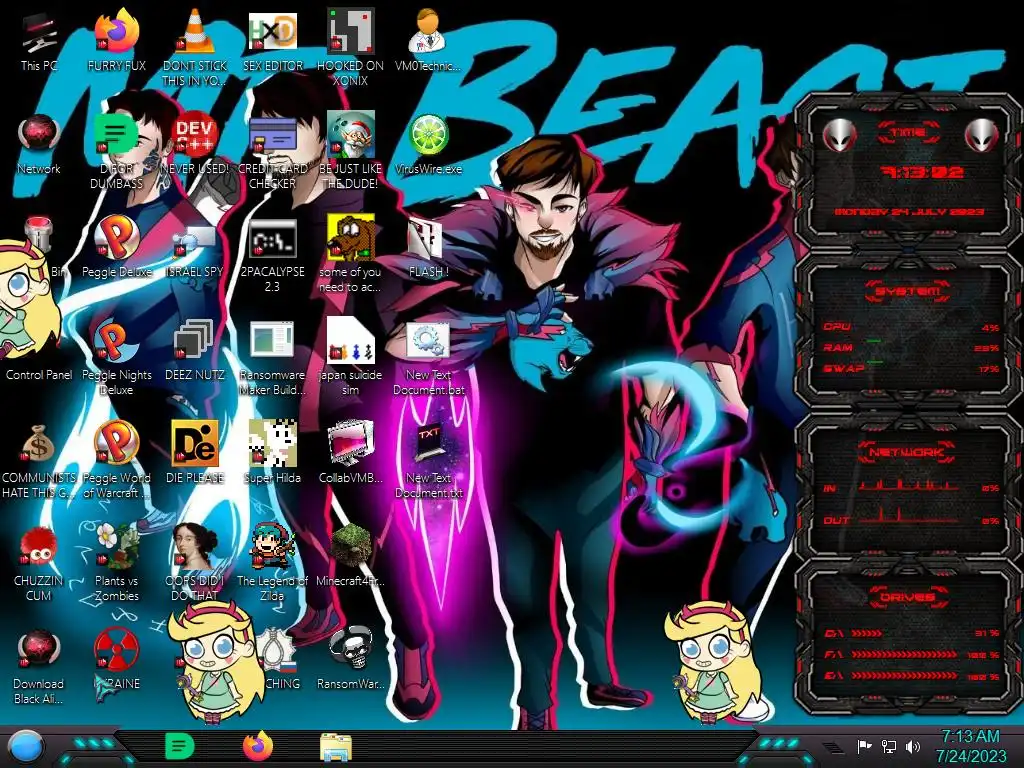This screenshot has height=768, width=1024.
Task: Open the VirusWire.exe lime icon
Action: [x=428, y=135]
